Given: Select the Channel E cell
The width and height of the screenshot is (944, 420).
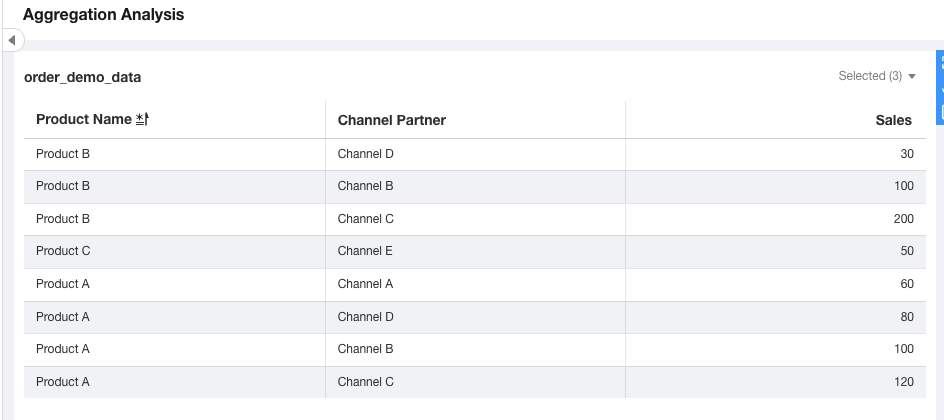Looking at the screenshot, I should pyautogui.click(x=365, y=251).
